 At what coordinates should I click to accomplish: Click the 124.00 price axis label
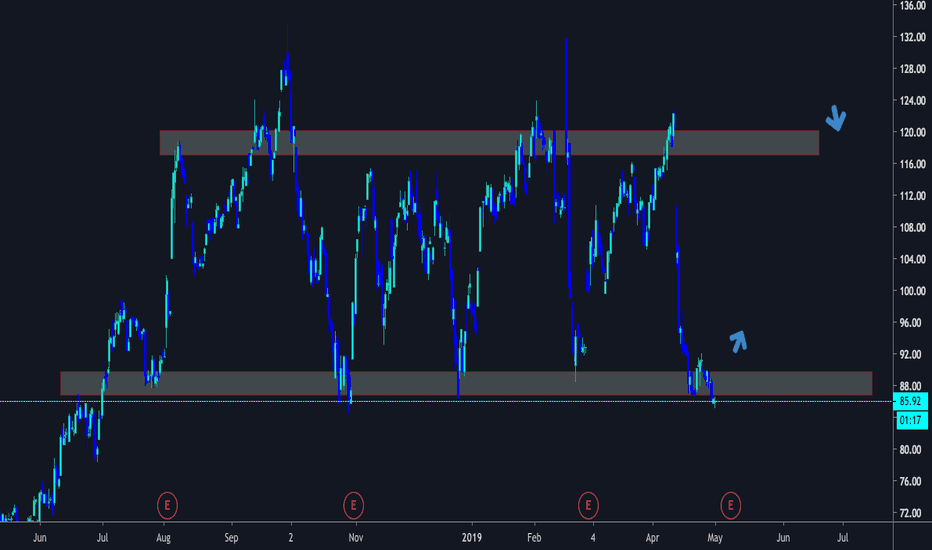tap(912, 100)
